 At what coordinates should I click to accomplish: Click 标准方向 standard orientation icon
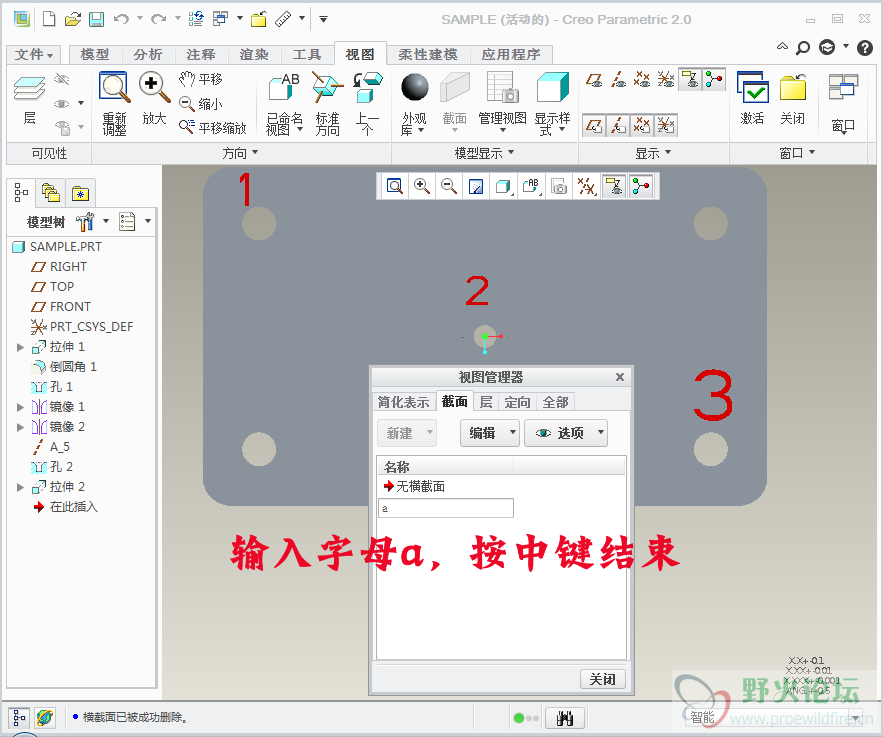pyautogui.click(x=327, y=104)
